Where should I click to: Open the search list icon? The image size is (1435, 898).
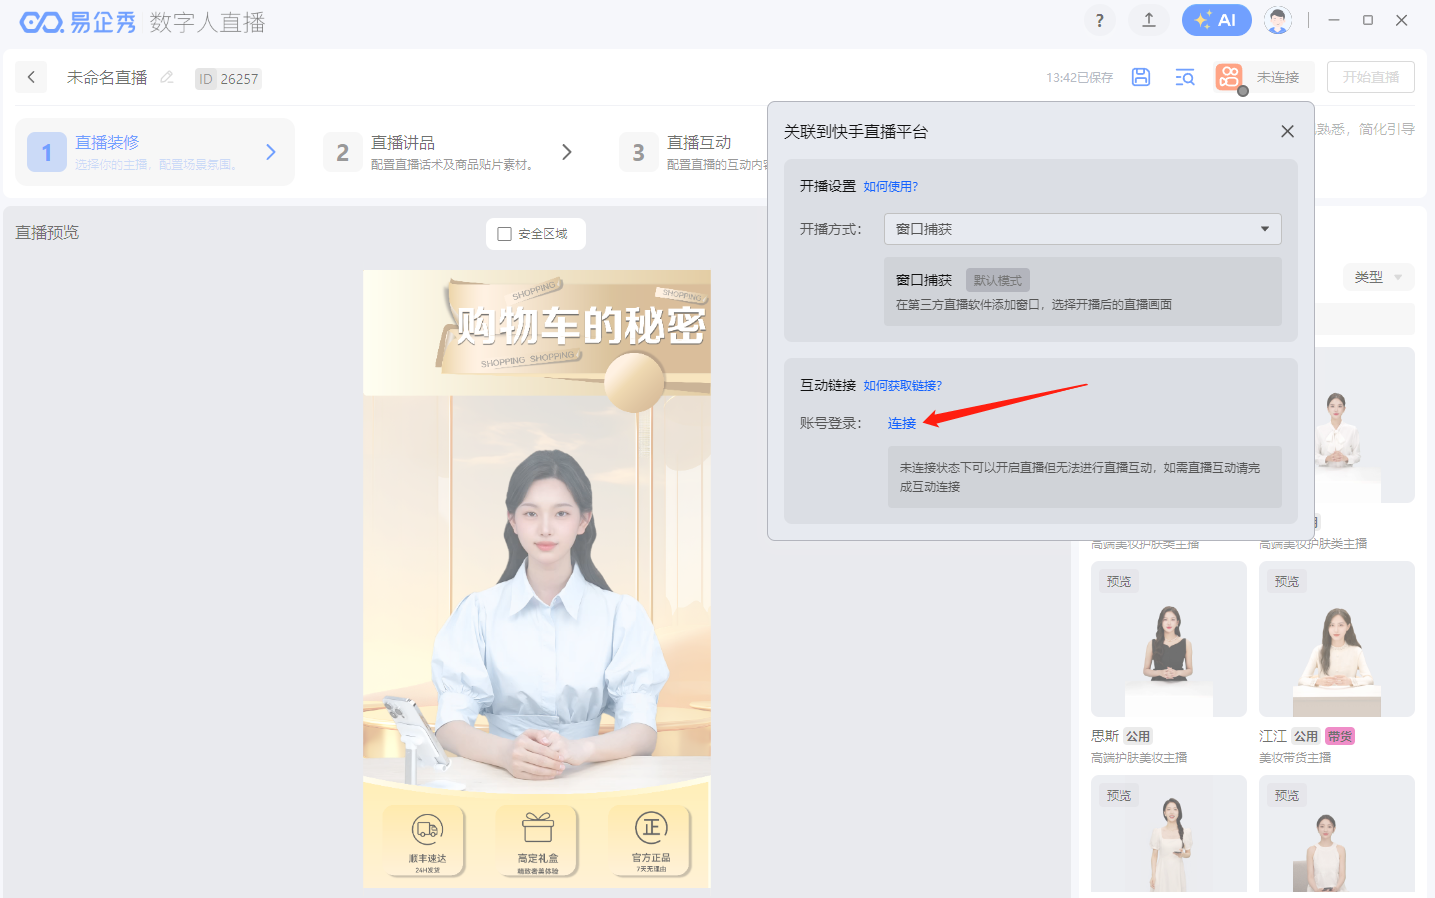point(1185,77)
